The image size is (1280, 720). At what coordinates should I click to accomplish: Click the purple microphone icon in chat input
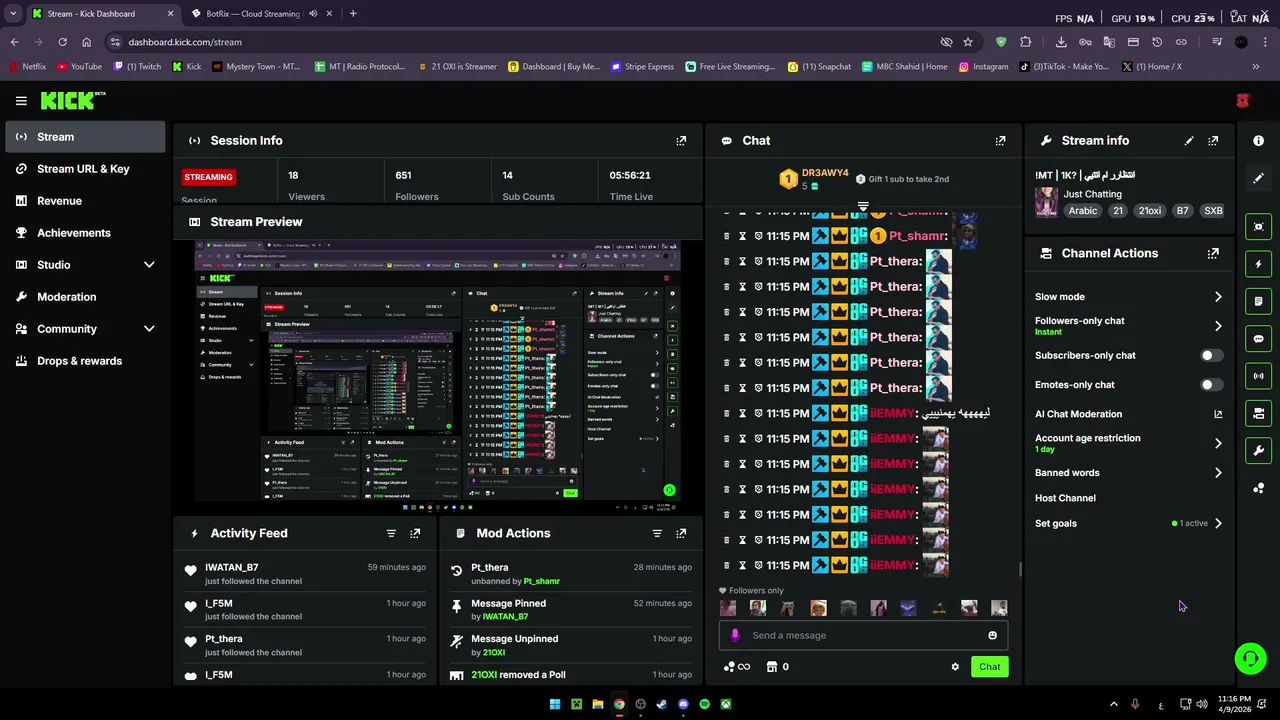735,635
